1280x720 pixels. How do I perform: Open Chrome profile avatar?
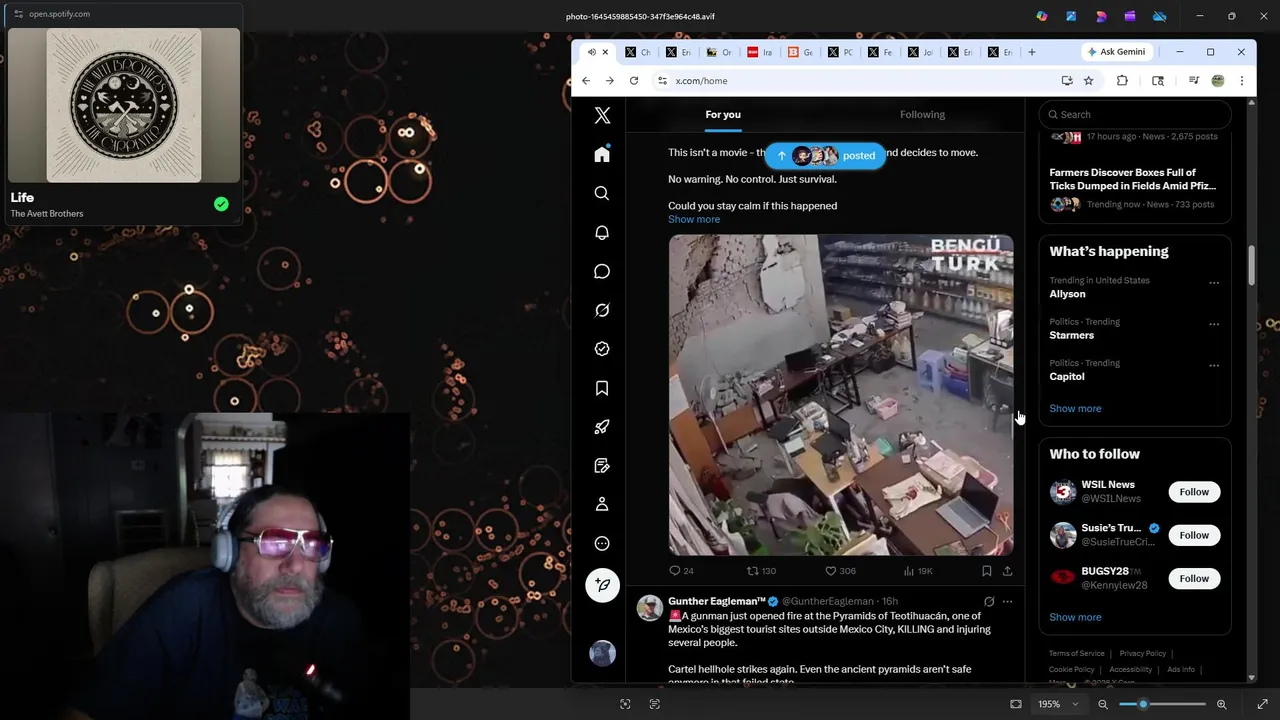(x=1218, y=81)
